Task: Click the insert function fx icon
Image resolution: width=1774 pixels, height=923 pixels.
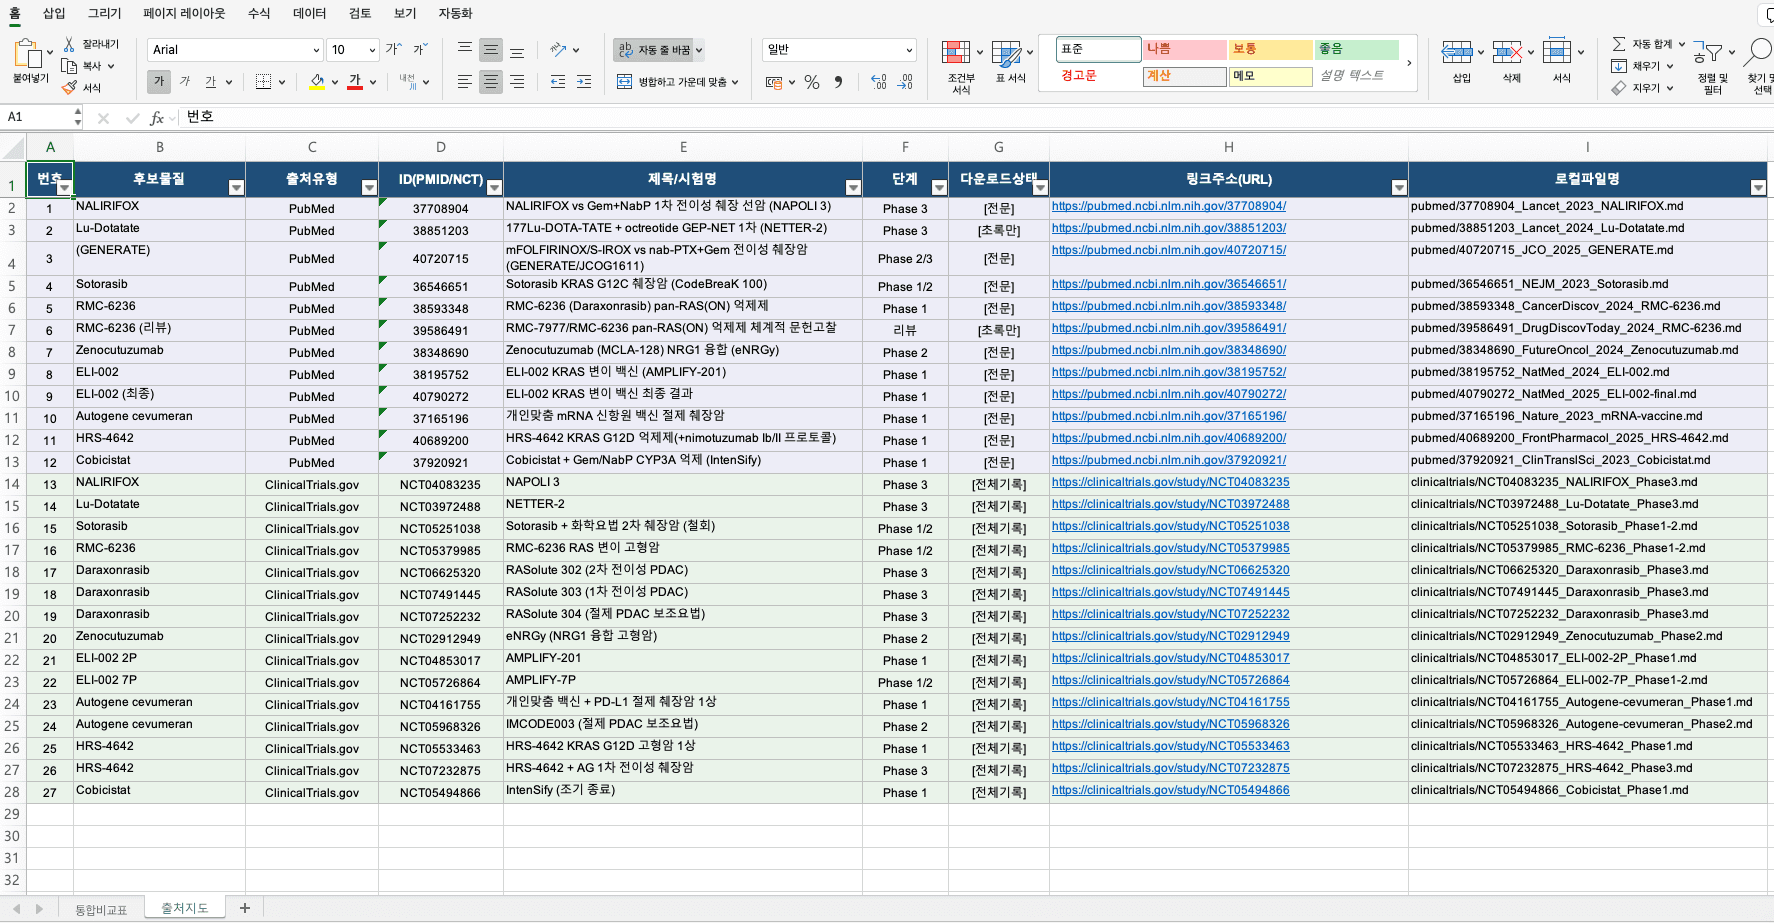Action: coord(157,118)
